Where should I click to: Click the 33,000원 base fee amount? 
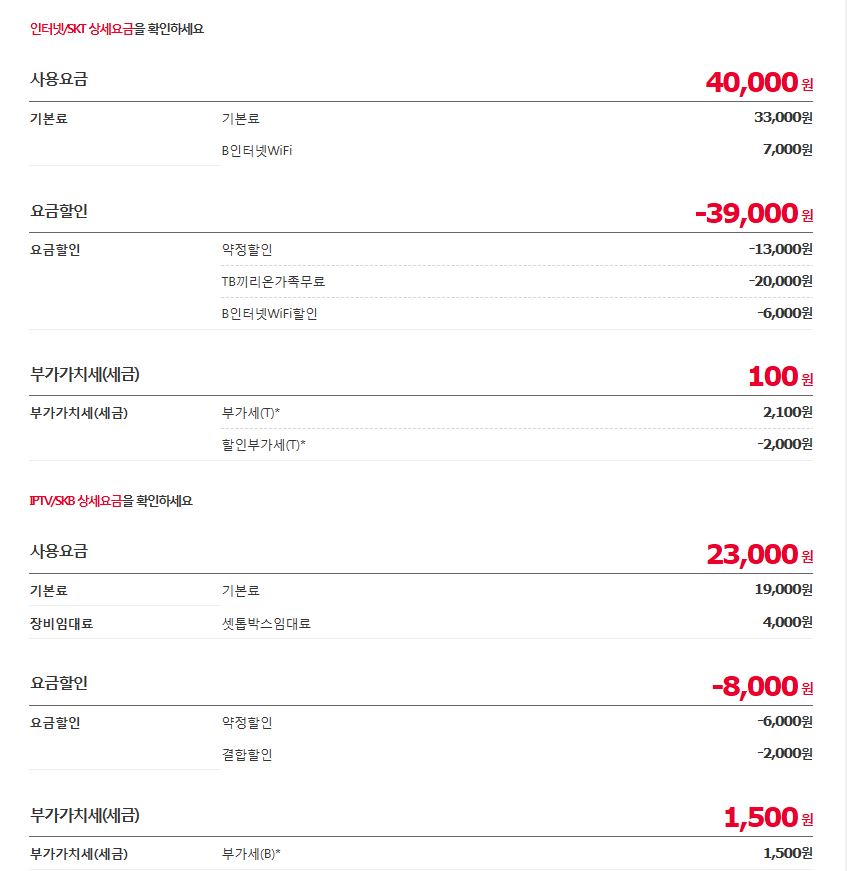tap(783, 118)
